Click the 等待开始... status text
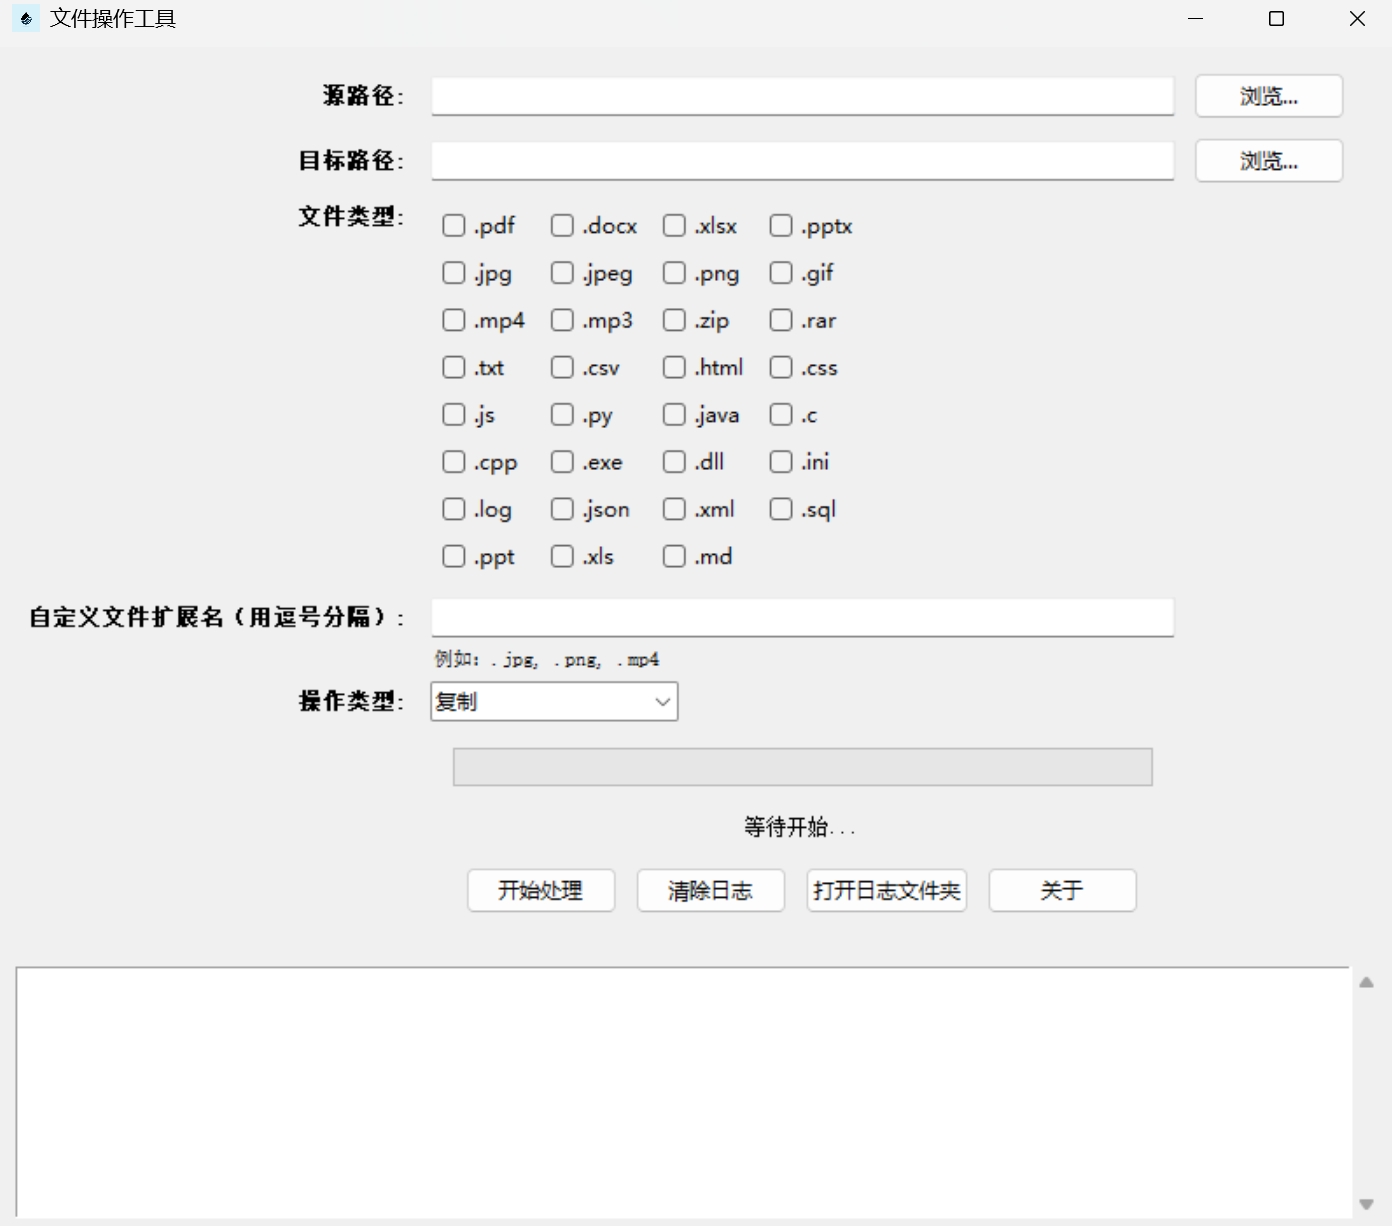 pyautogui.click(x=800, y=827)
